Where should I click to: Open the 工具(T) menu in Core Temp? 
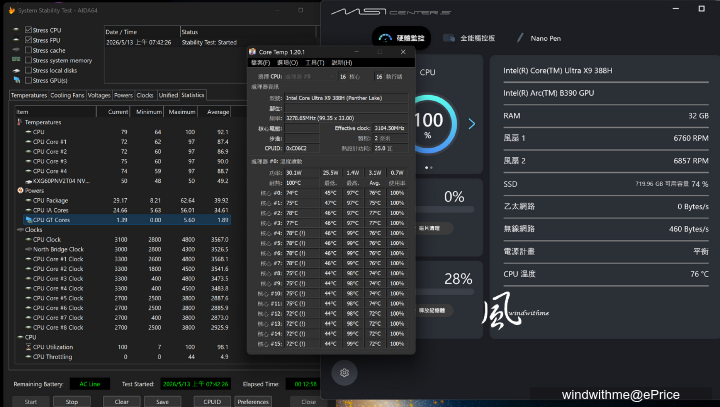(x=315, y=62)
